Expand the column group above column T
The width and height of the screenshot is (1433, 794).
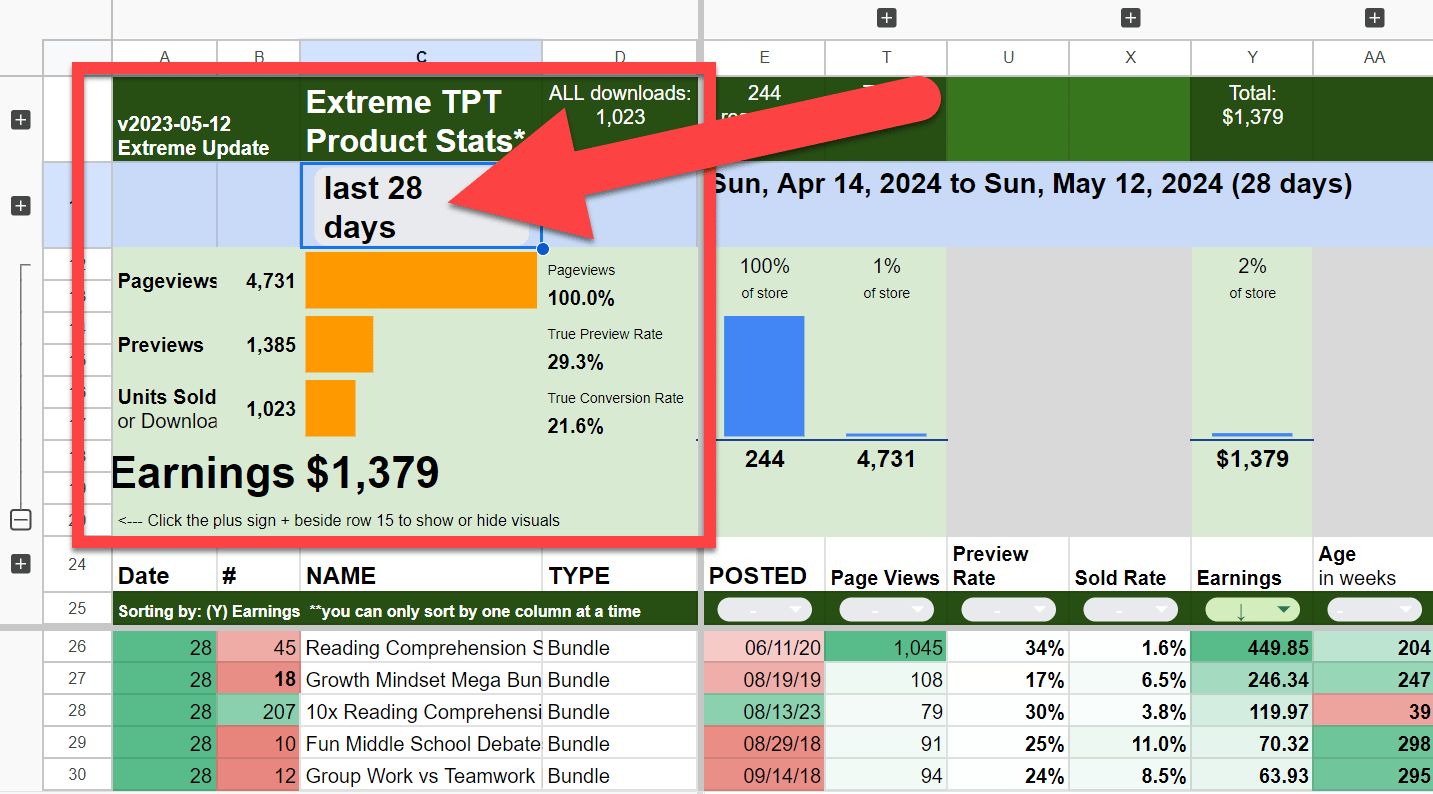click(x=886, y=17)
